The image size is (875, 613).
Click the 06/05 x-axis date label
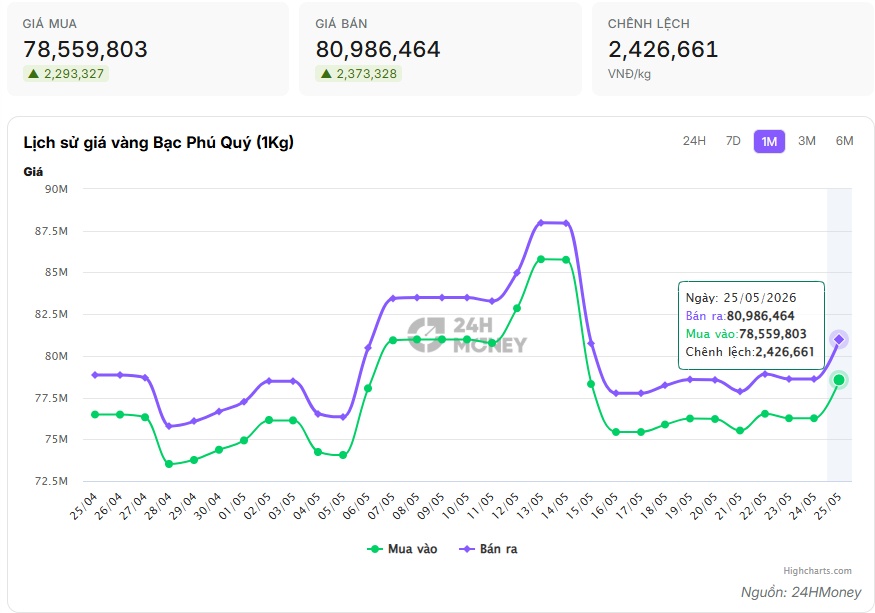(356, 506)
